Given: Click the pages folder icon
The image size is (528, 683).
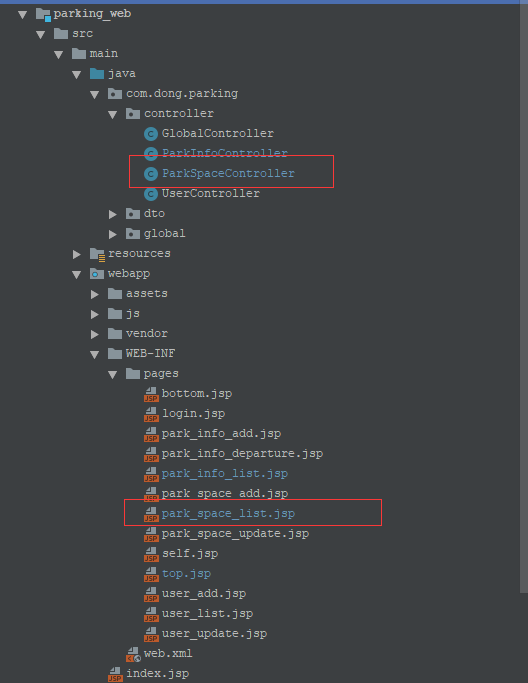Looking at the screenshot, I should [132, 374].
